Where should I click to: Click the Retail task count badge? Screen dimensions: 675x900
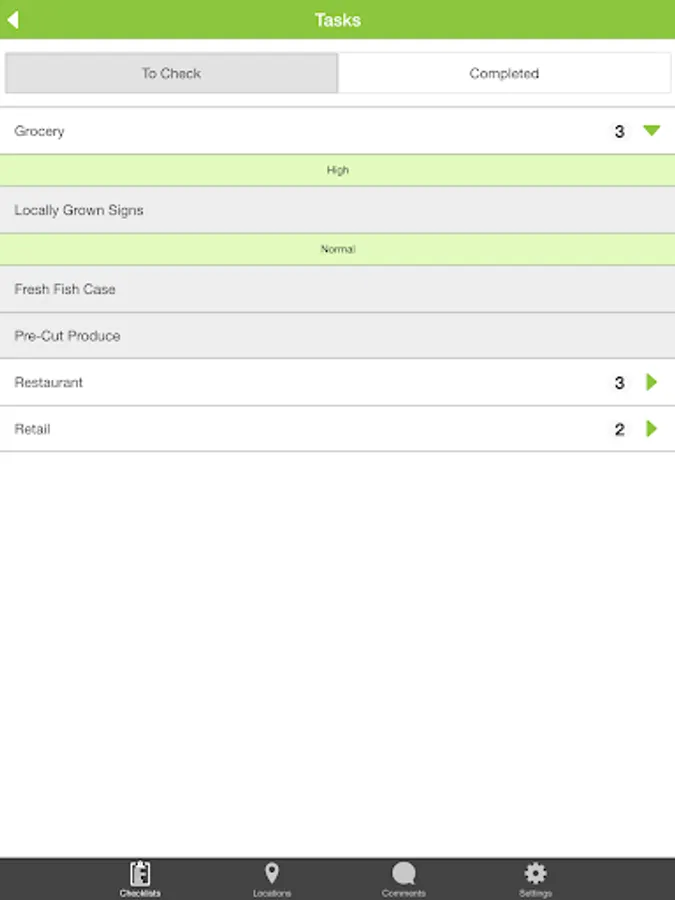(x=619, y=429)
